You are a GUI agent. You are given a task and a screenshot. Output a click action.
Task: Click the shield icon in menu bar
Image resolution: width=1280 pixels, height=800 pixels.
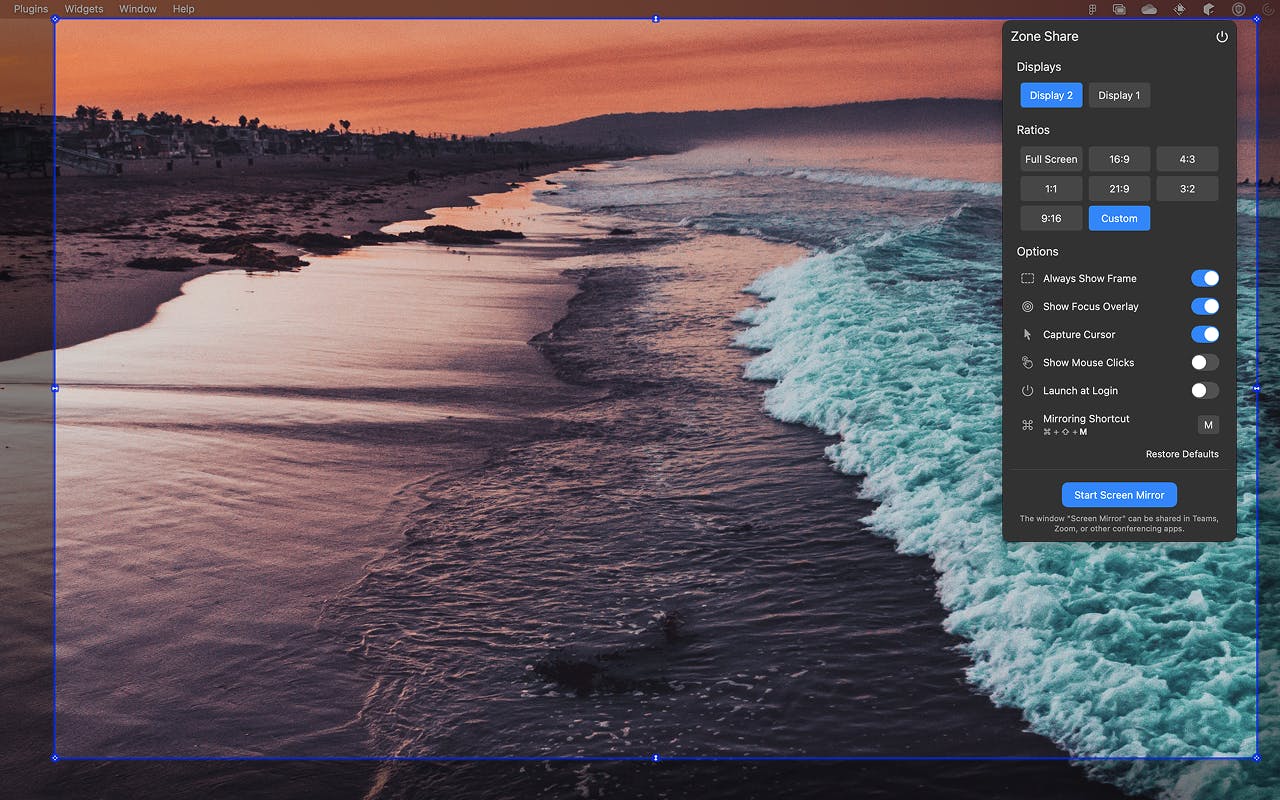pos(1239,9)
